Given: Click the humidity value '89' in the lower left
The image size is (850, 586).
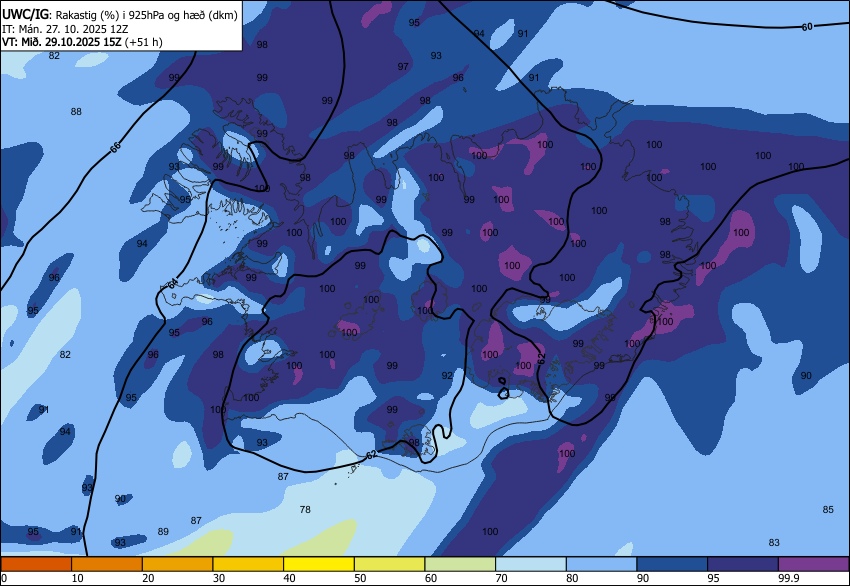Looking at the screenshot, I should [163, 532].
